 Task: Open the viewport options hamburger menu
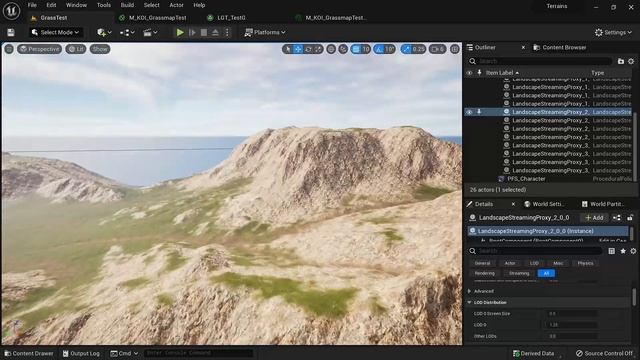[x=9, y=49]
